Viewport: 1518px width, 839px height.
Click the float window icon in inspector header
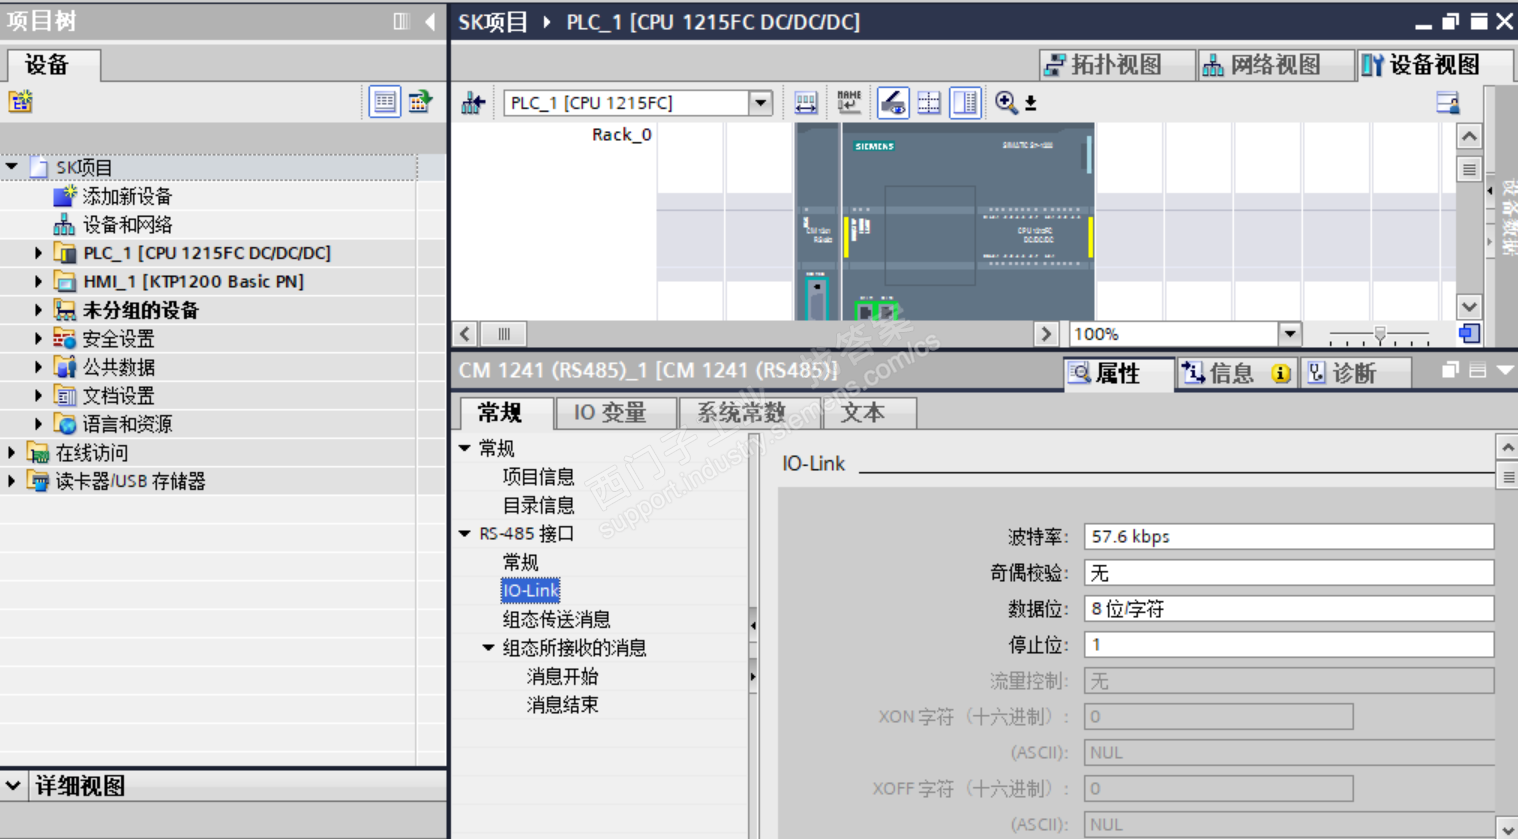(x=1450, y=370)
